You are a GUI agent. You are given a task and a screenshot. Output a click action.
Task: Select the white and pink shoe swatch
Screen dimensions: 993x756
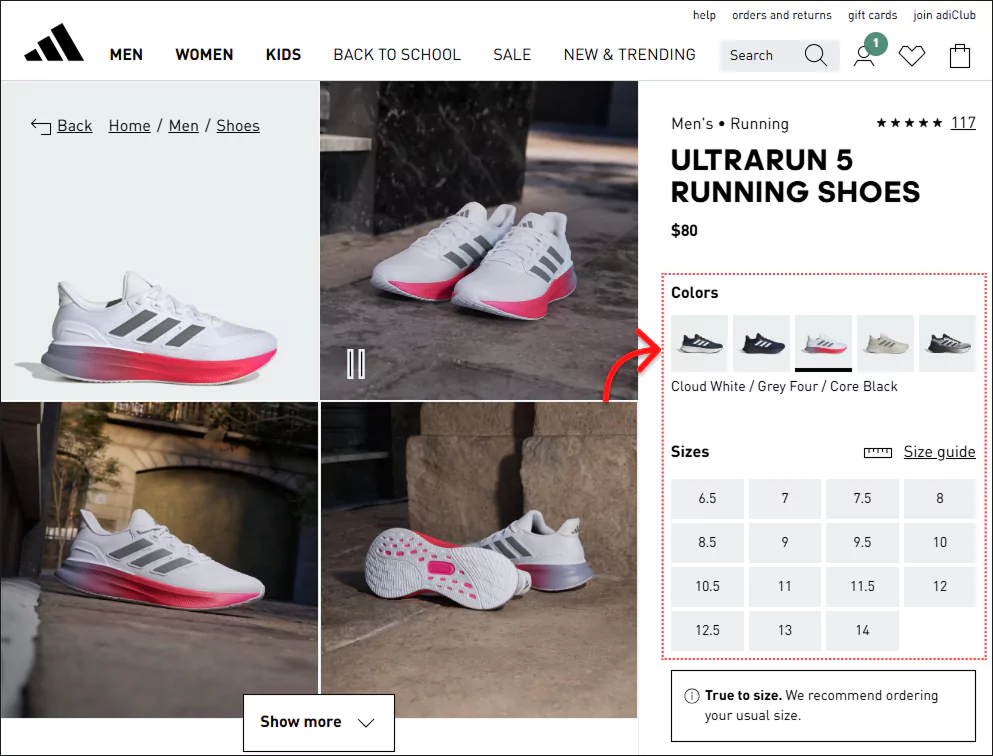click(823, 343)
